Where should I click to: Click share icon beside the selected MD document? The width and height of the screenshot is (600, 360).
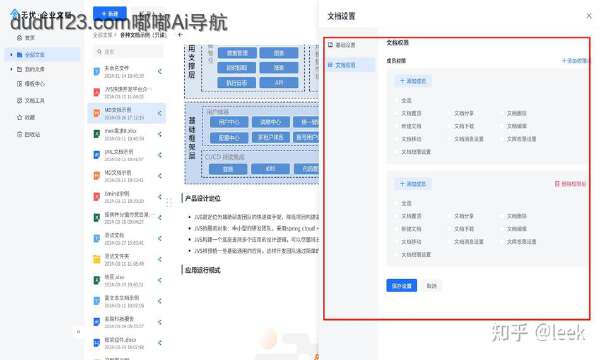[x=160, y=113]
